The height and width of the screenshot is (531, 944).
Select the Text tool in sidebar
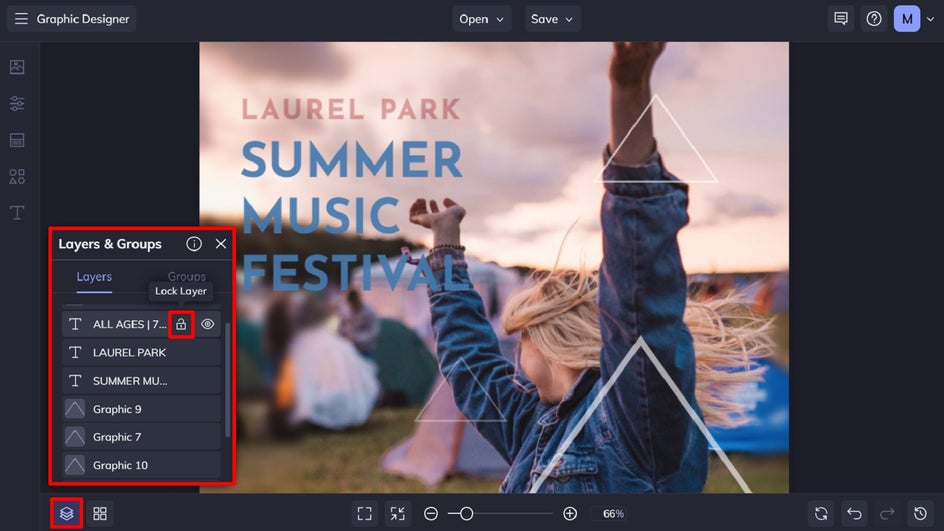(x=17, y=213)
